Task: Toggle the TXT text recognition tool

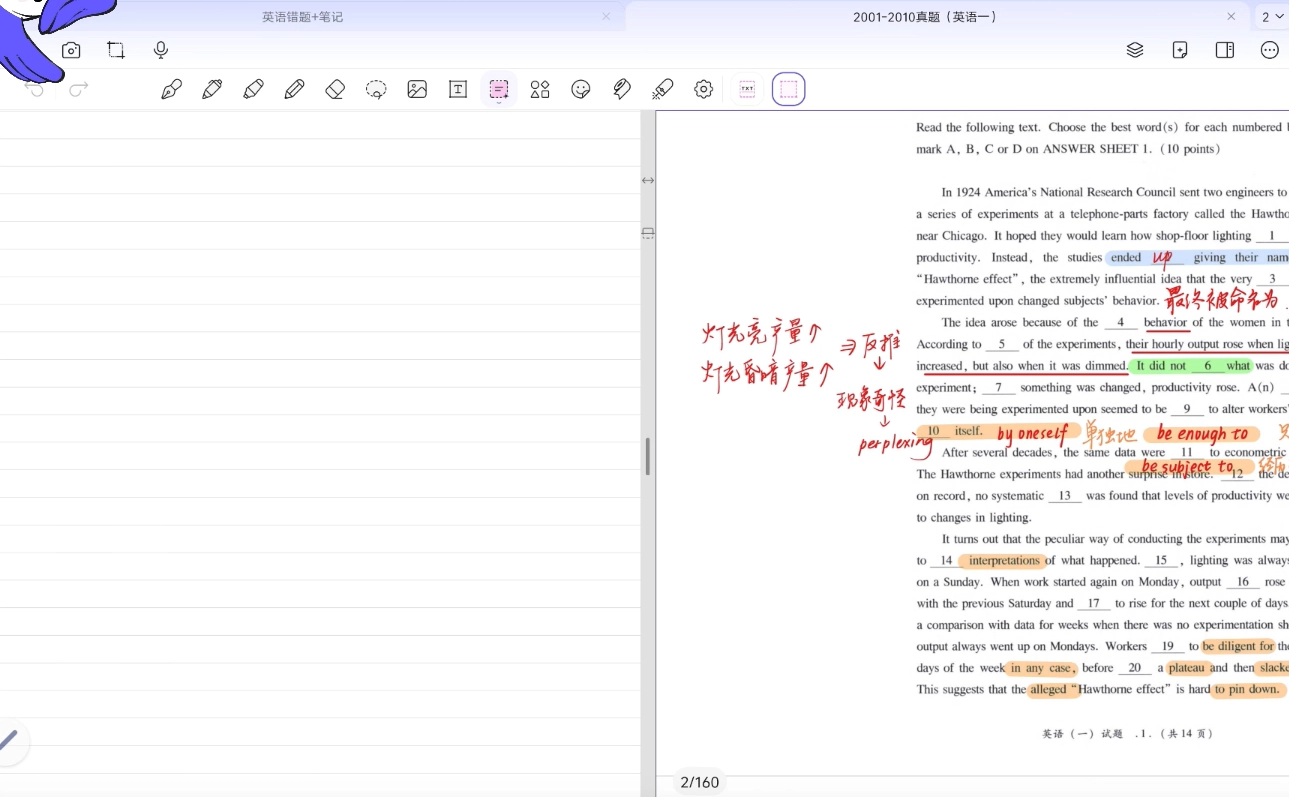Action: point(747,90)
